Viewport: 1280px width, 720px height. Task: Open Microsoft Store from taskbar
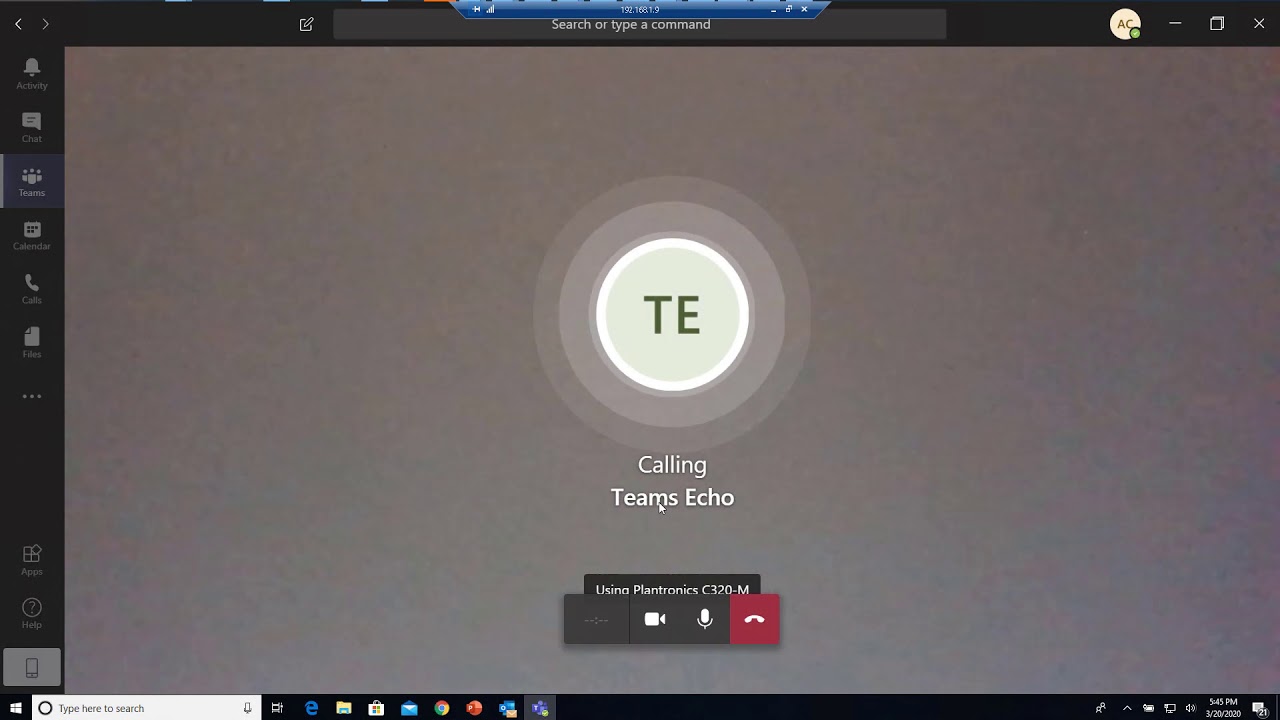tap(376, 708)
